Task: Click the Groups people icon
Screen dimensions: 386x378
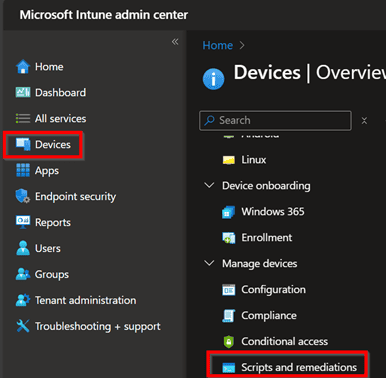Action: click(23, 274)
